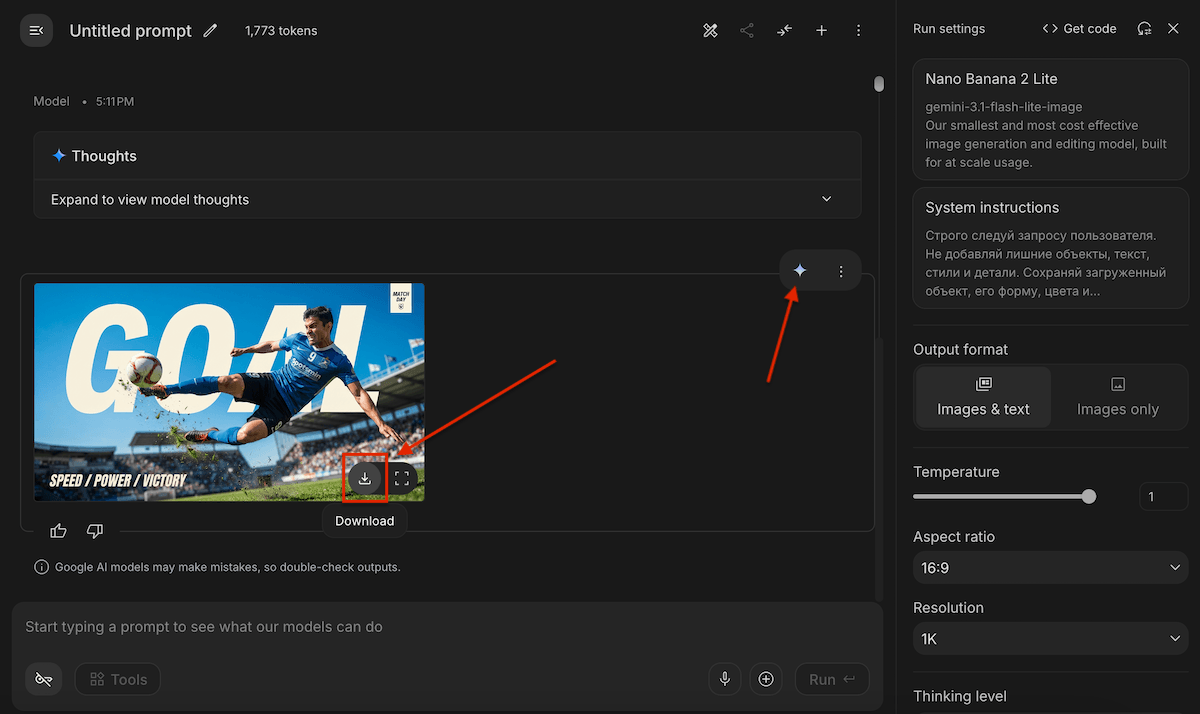This screenshot has height=714, width=1200.
Task: Open the share prompt icon
Action: point(747,31)
